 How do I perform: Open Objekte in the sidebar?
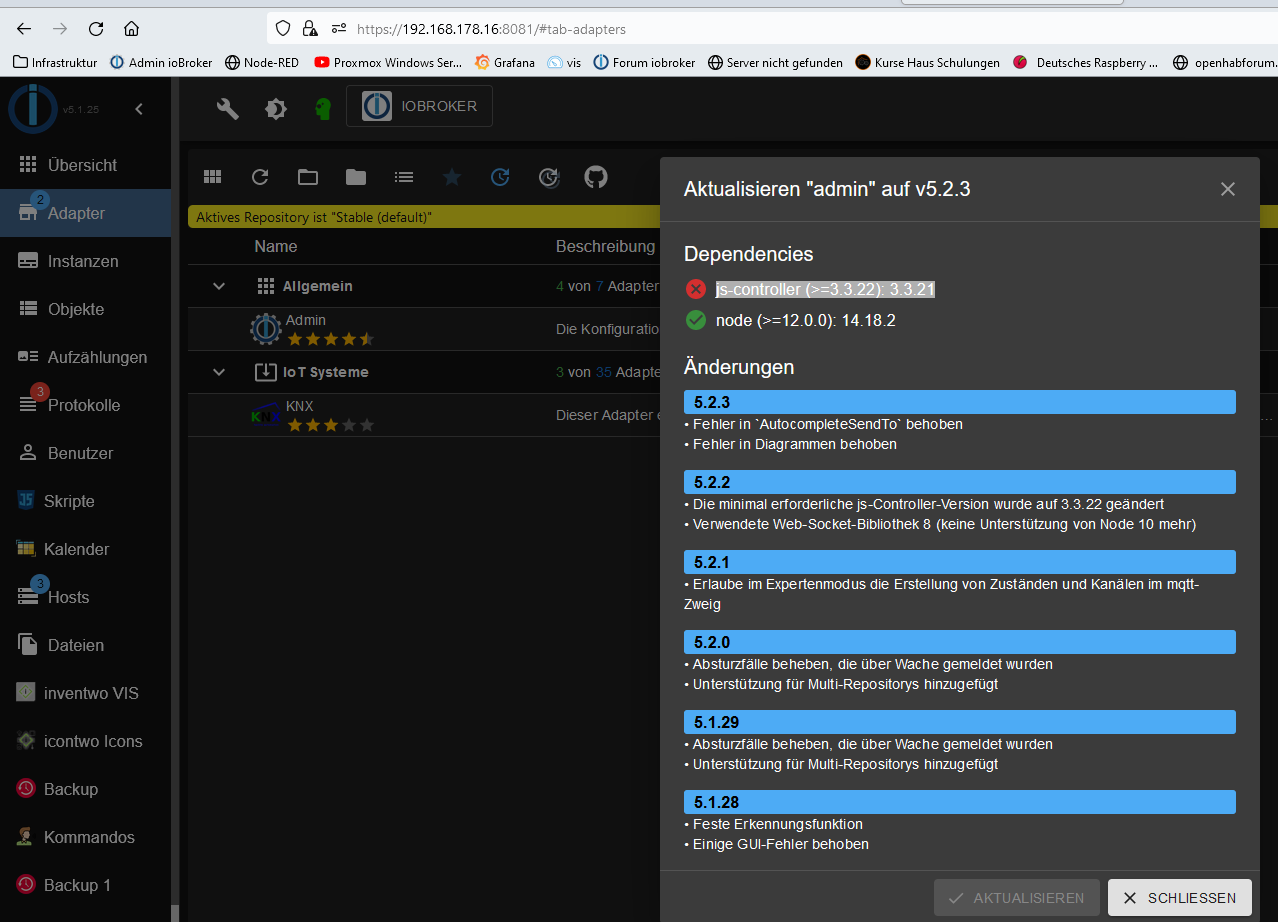(86, 309)
